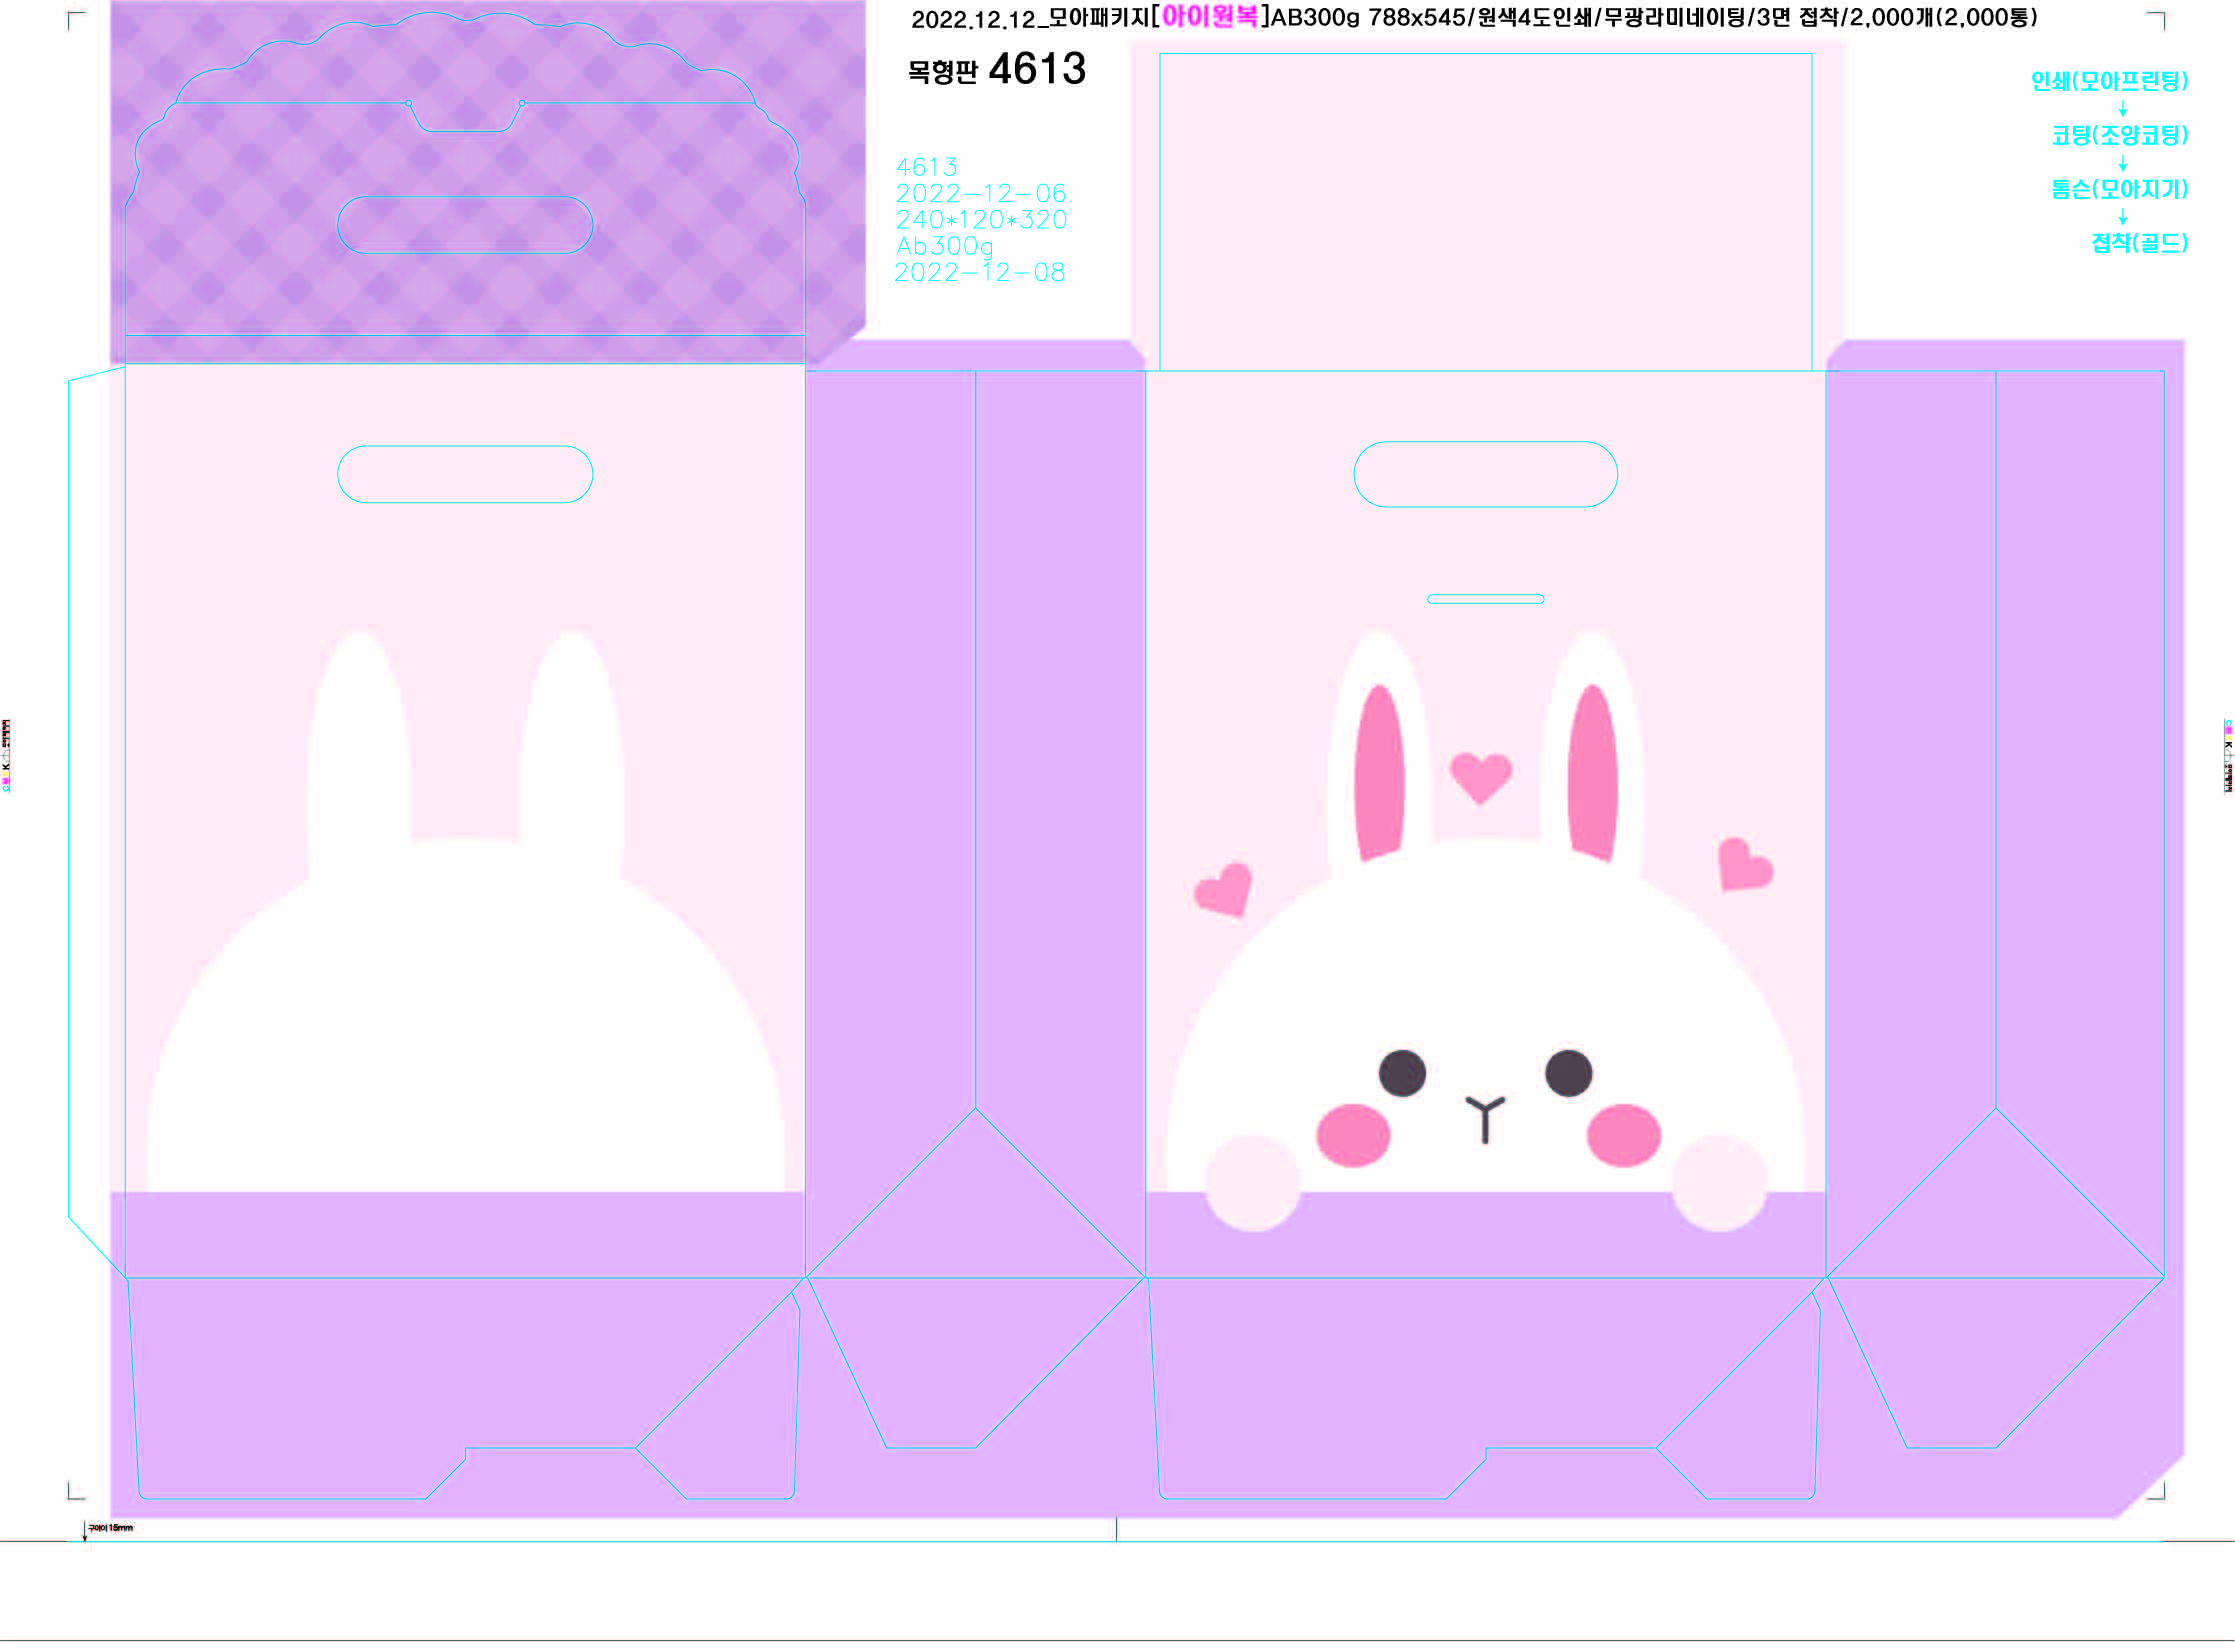Click the 인쇄(모아프린팅) process label

pos(2108,81)
